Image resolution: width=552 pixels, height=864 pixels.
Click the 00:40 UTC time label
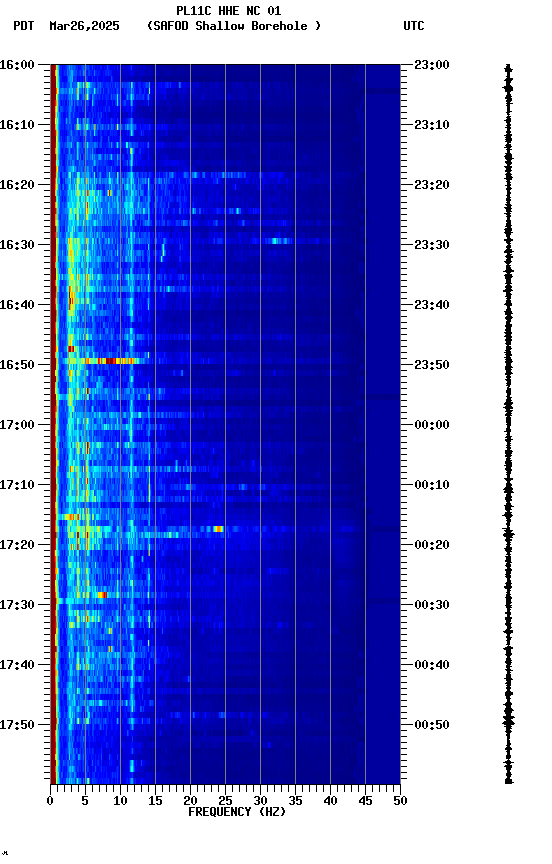tap(432, 665)
